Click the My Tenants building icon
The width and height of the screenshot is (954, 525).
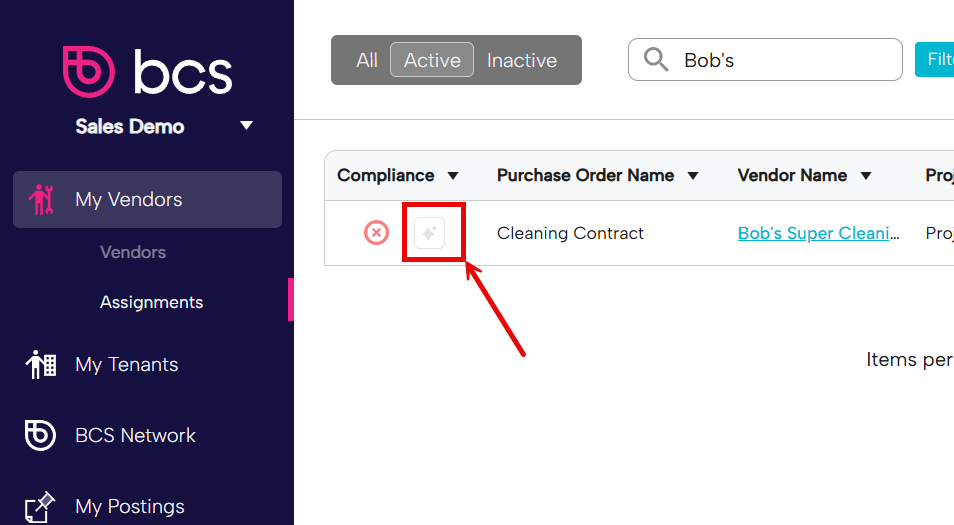click(x=41, y=364)
